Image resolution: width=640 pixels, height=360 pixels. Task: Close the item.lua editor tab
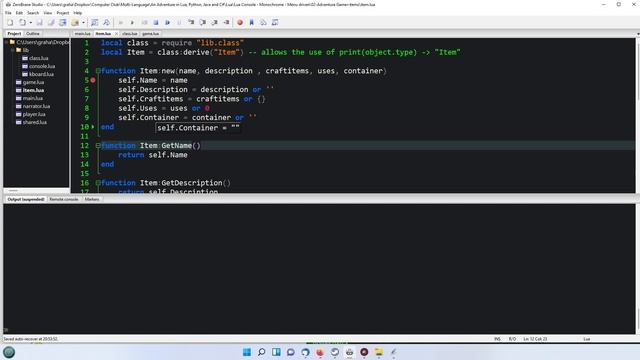[116, 33]
